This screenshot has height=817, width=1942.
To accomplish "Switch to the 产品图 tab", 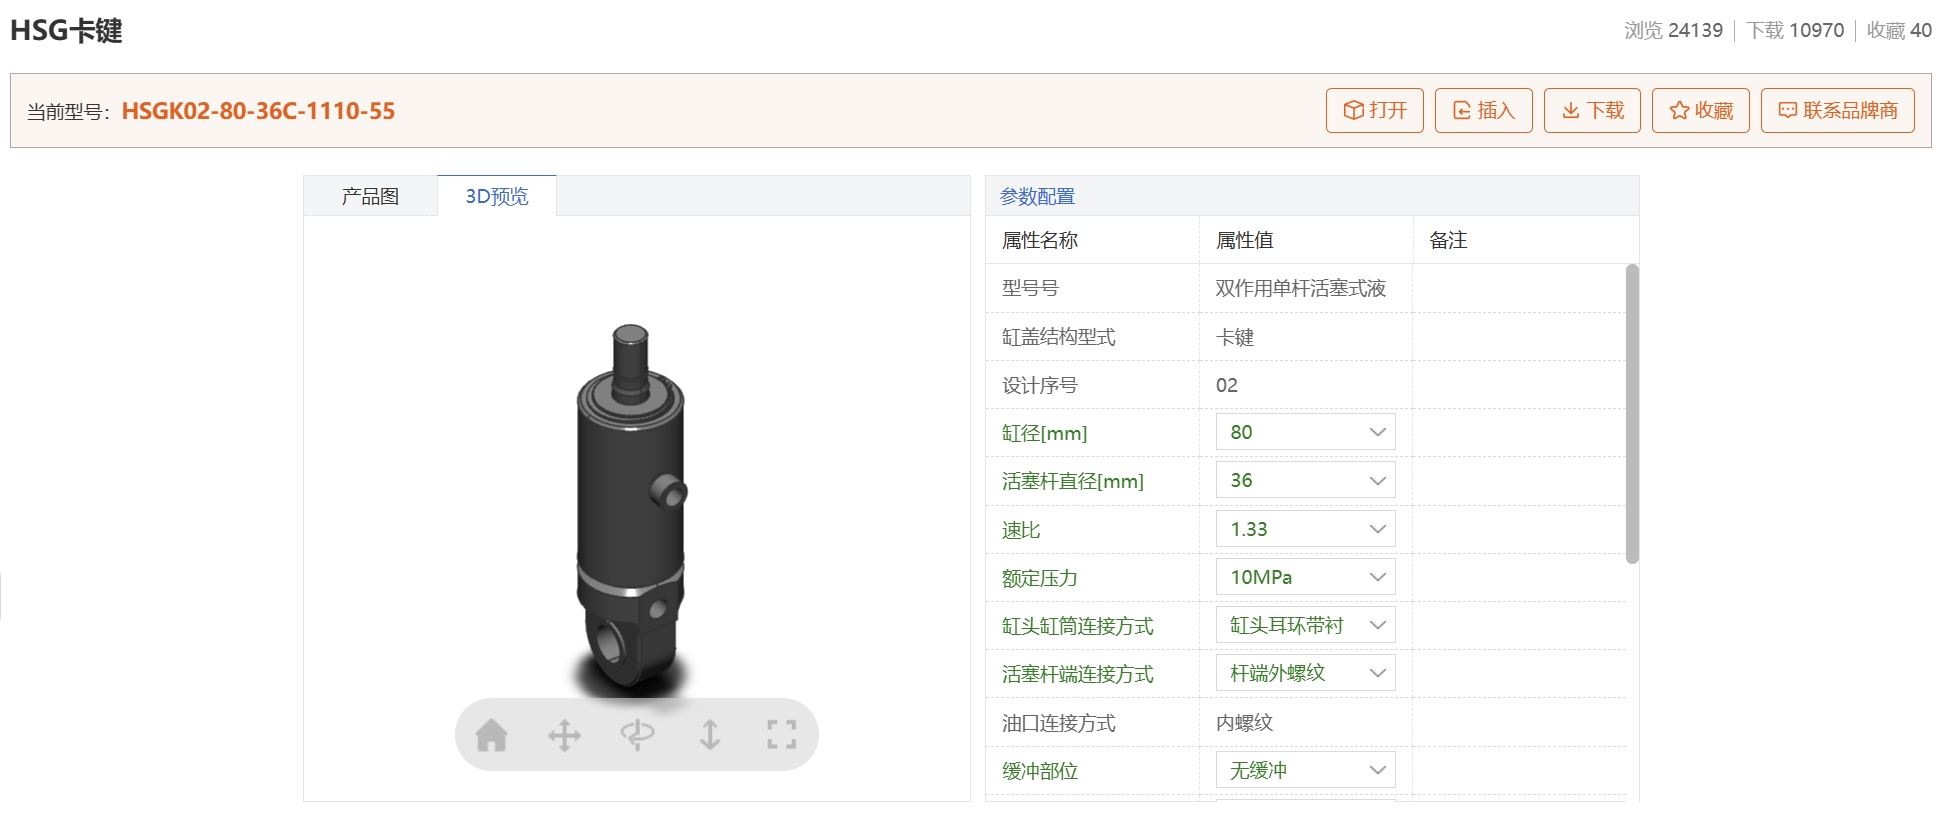I will tap(370, 196).
